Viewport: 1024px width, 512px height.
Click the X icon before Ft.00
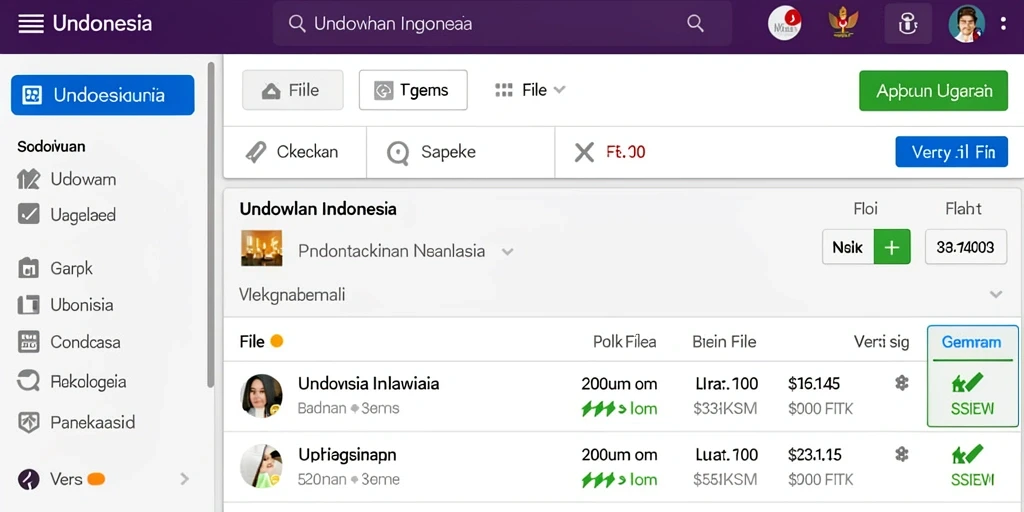pyautogui.click(x=584, y=152)
